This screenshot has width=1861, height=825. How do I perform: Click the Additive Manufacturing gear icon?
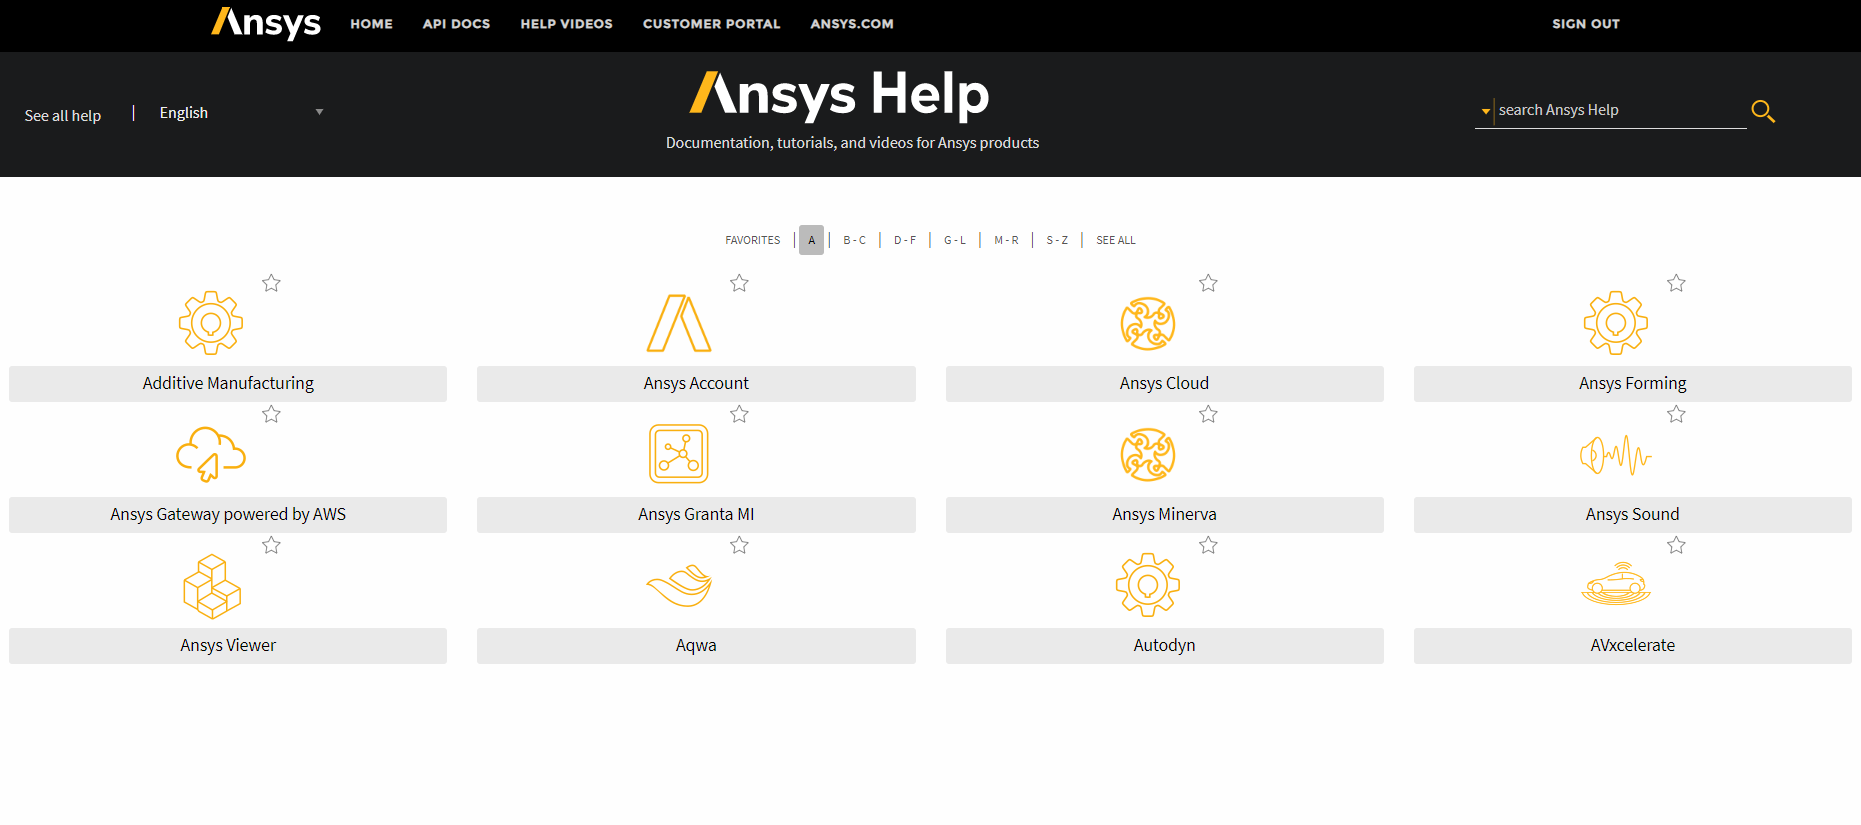pos(210,323)
